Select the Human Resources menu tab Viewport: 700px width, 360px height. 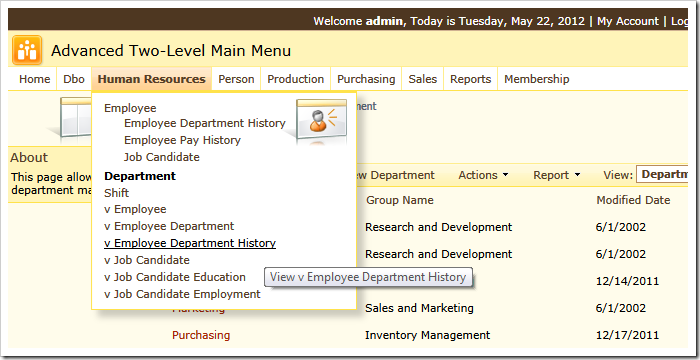click(151, 79)
